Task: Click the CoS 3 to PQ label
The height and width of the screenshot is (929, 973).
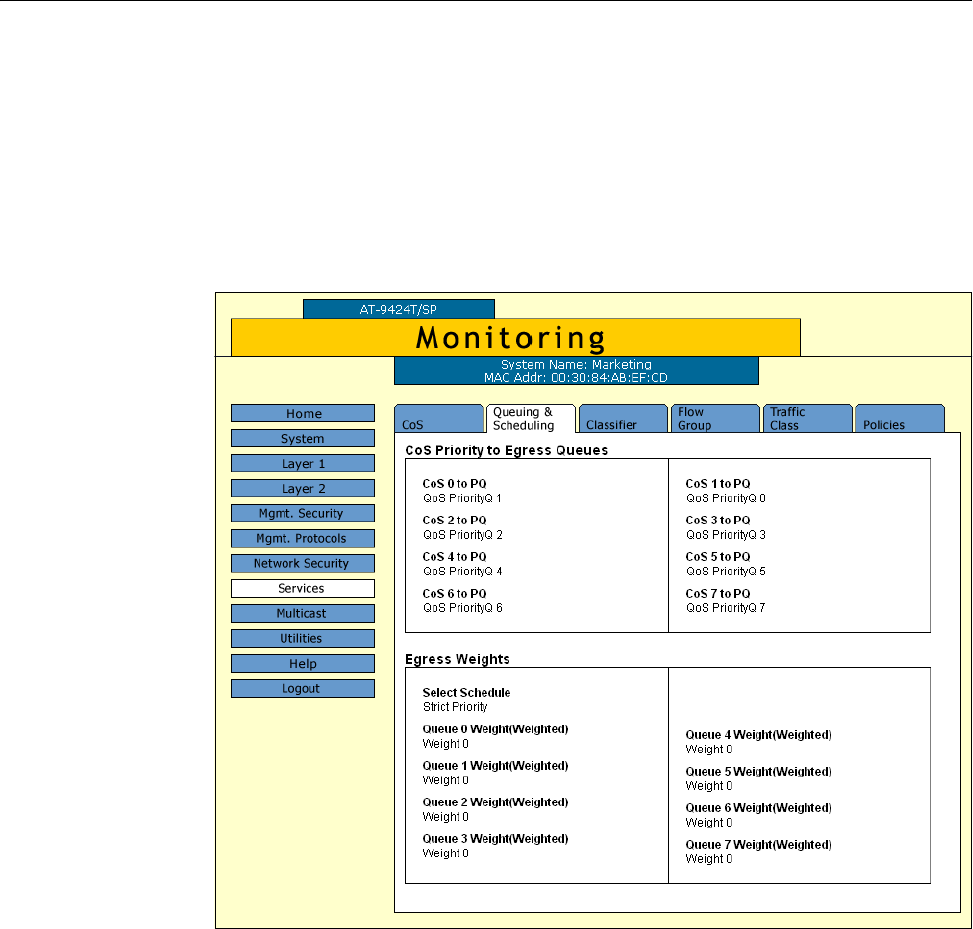Action: (718, 520)
